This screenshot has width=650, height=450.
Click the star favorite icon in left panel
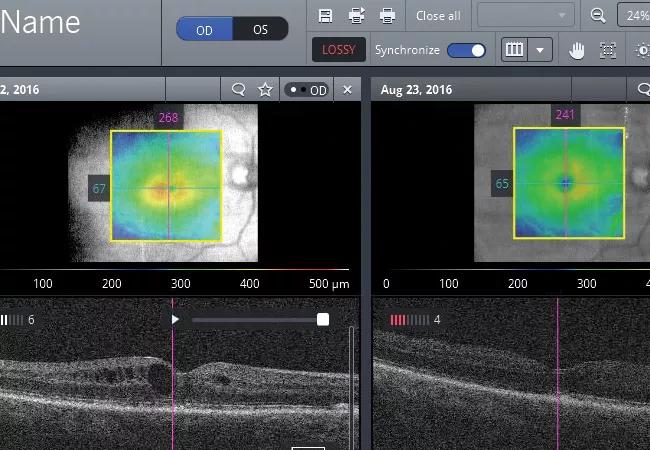point(265,89)
